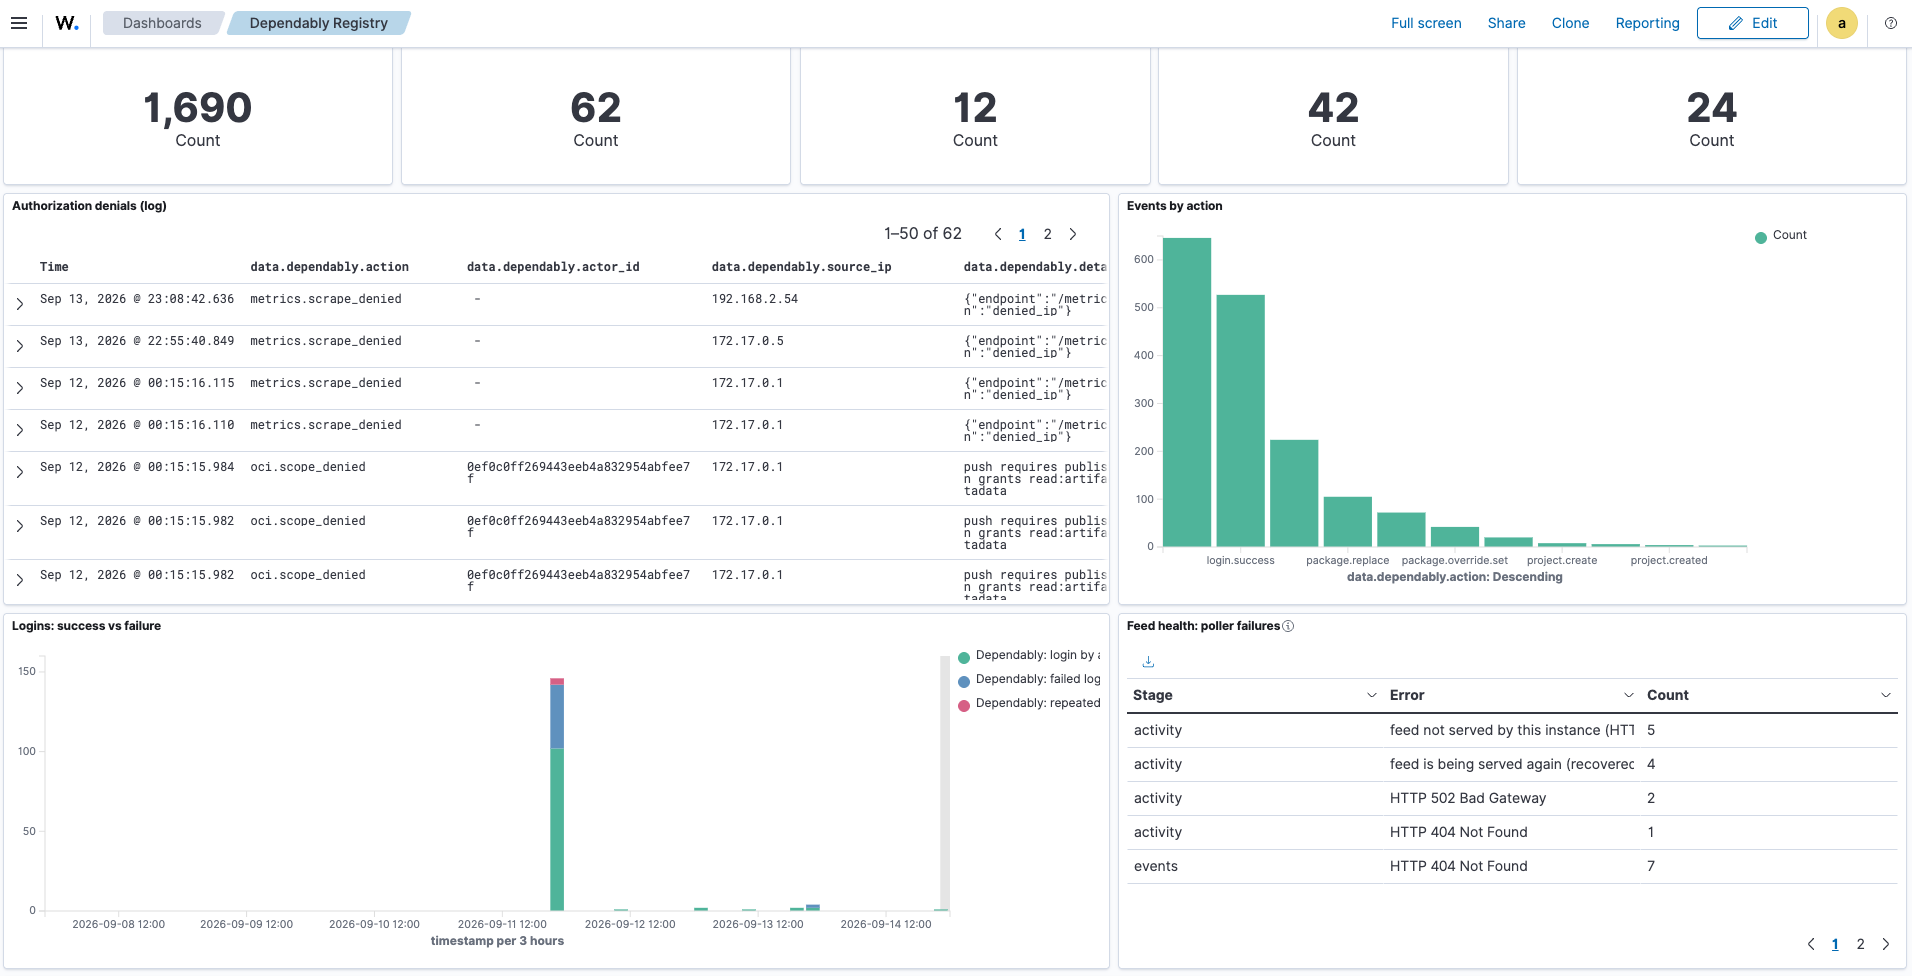The width and height of the screenshot is (1912, 976).
Task: Click 'feed not served by this instance' cell
Action: [x=1512, y=730]
